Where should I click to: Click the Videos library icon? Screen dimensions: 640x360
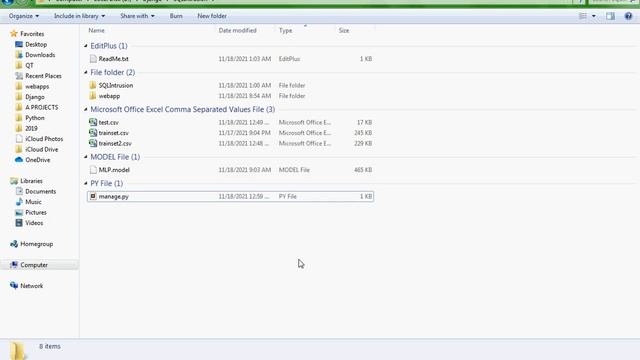point(19,223)
